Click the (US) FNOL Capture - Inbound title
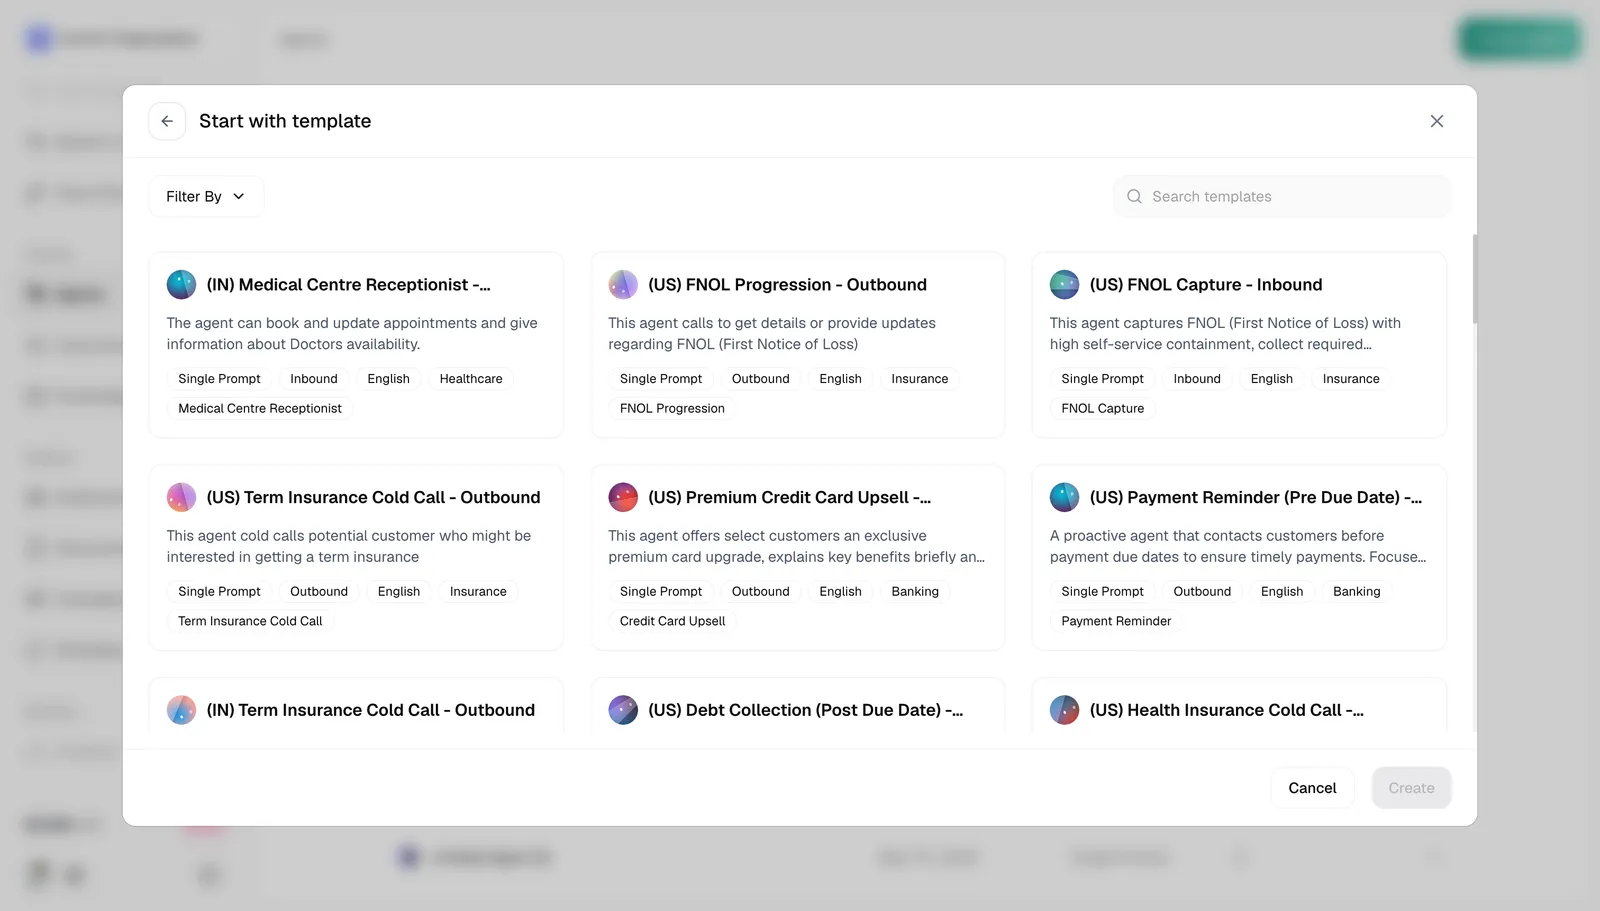 pos(1206,285)
